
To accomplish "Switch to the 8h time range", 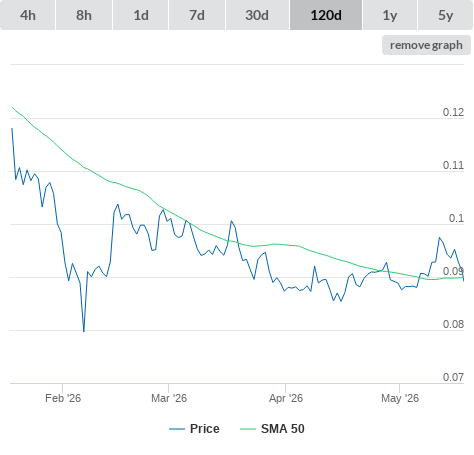I will pyautogui.click(x=84, y=15).
